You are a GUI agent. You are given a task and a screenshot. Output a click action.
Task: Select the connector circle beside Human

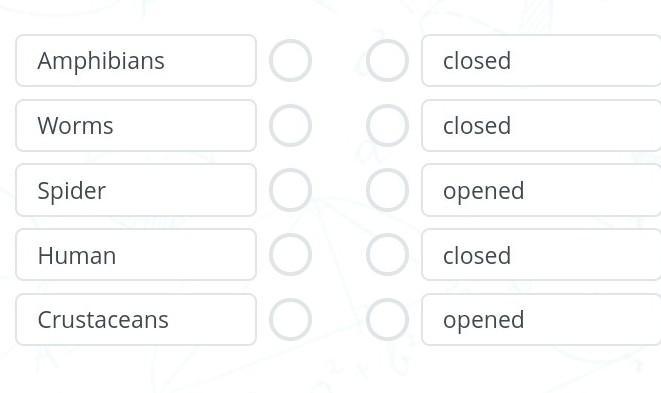290,255
